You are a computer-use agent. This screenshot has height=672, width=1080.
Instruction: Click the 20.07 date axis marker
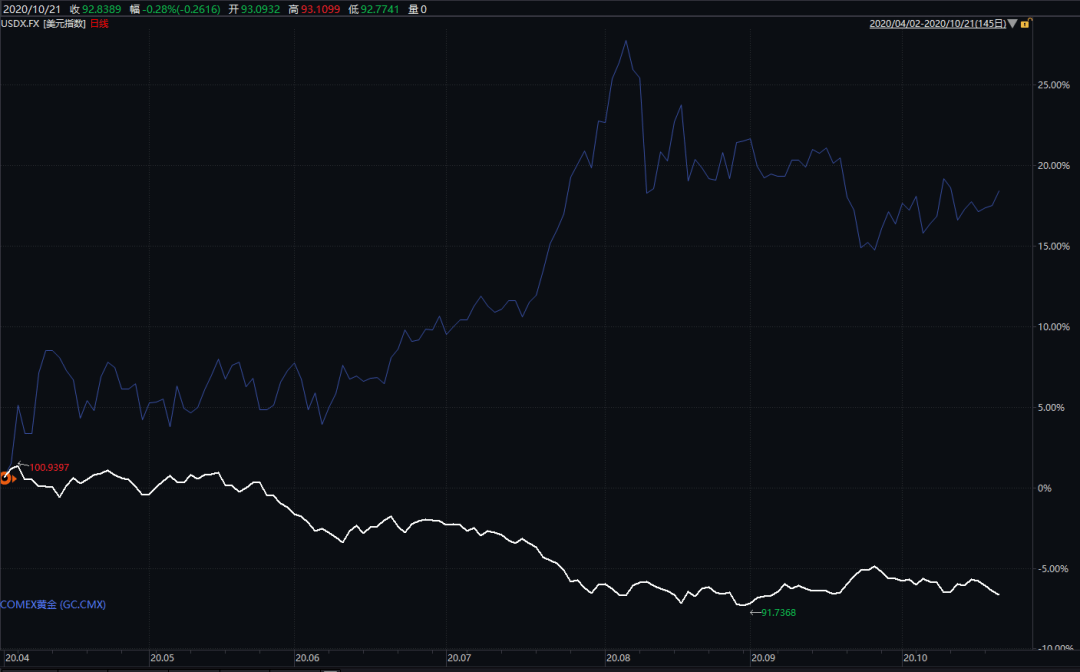459,658
